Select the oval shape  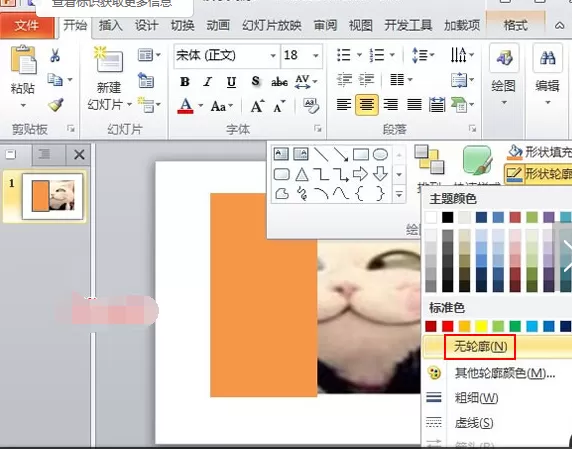(380, 154)
